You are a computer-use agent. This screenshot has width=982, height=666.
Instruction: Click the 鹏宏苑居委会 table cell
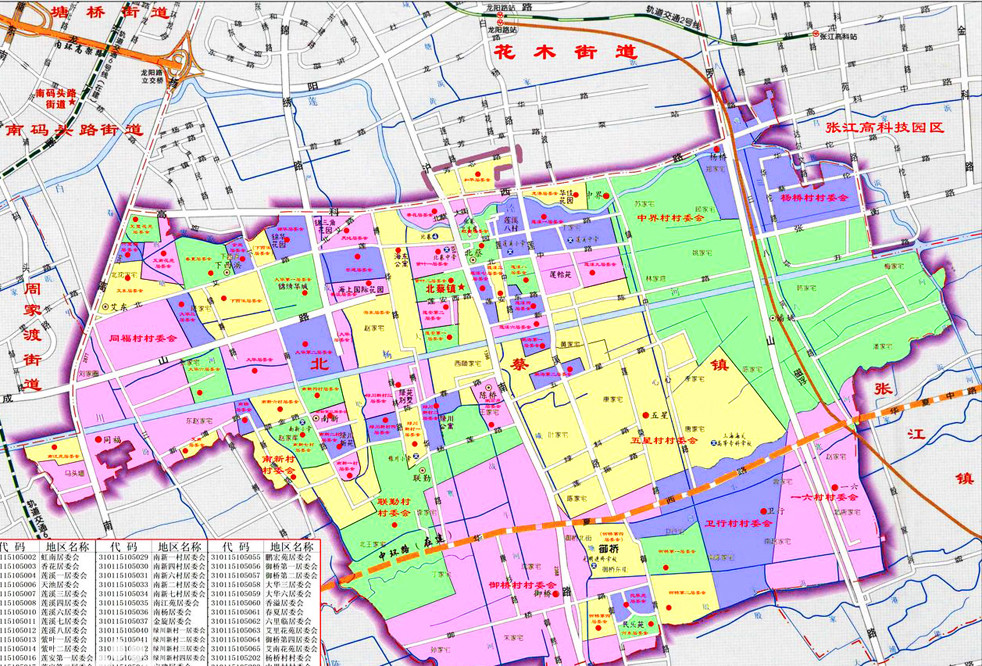tap(289, 557)
